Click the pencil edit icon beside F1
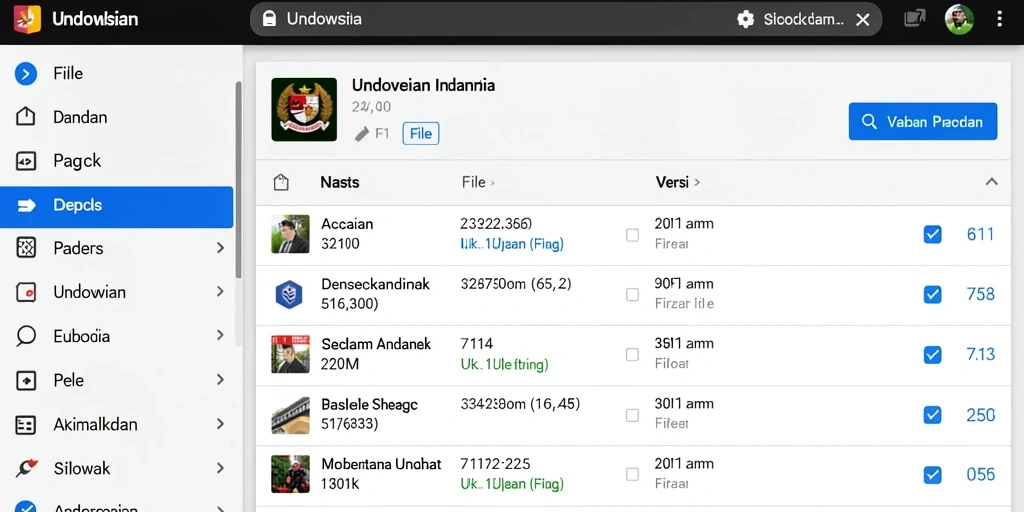Viewport: 1024px width, 512px height. pyautogui.click(x=362, y=135)
